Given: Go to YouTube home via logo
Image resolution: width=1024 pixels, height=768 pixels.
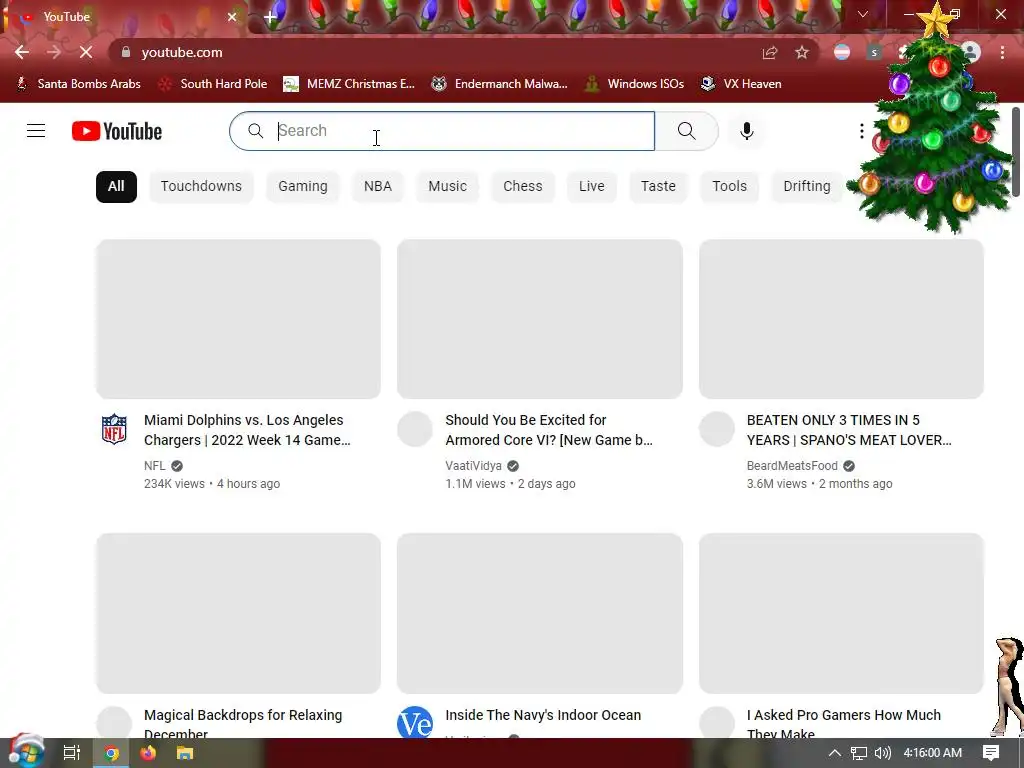Looking at the screenshot, I should pyautogui.click(x=117, y=131).
